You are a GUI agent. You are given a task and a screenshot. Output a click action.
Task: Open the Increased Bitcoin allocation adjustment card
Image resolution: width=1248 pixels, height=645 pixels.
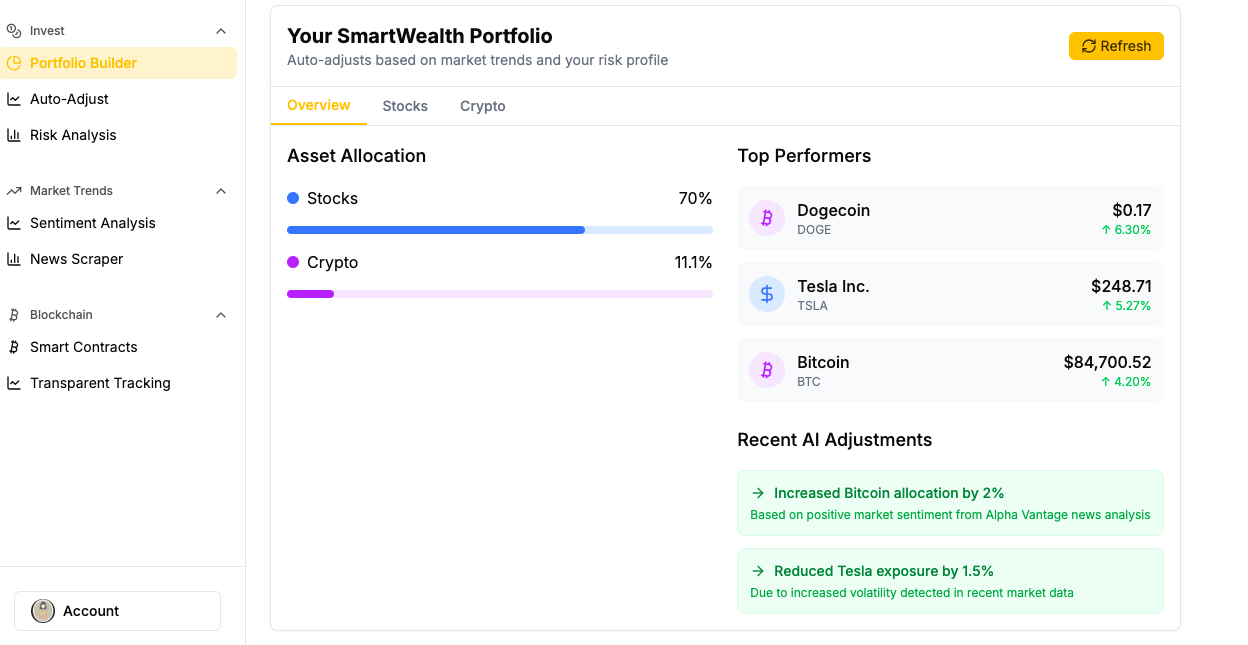pyautogui.click(x=950, y=504)
